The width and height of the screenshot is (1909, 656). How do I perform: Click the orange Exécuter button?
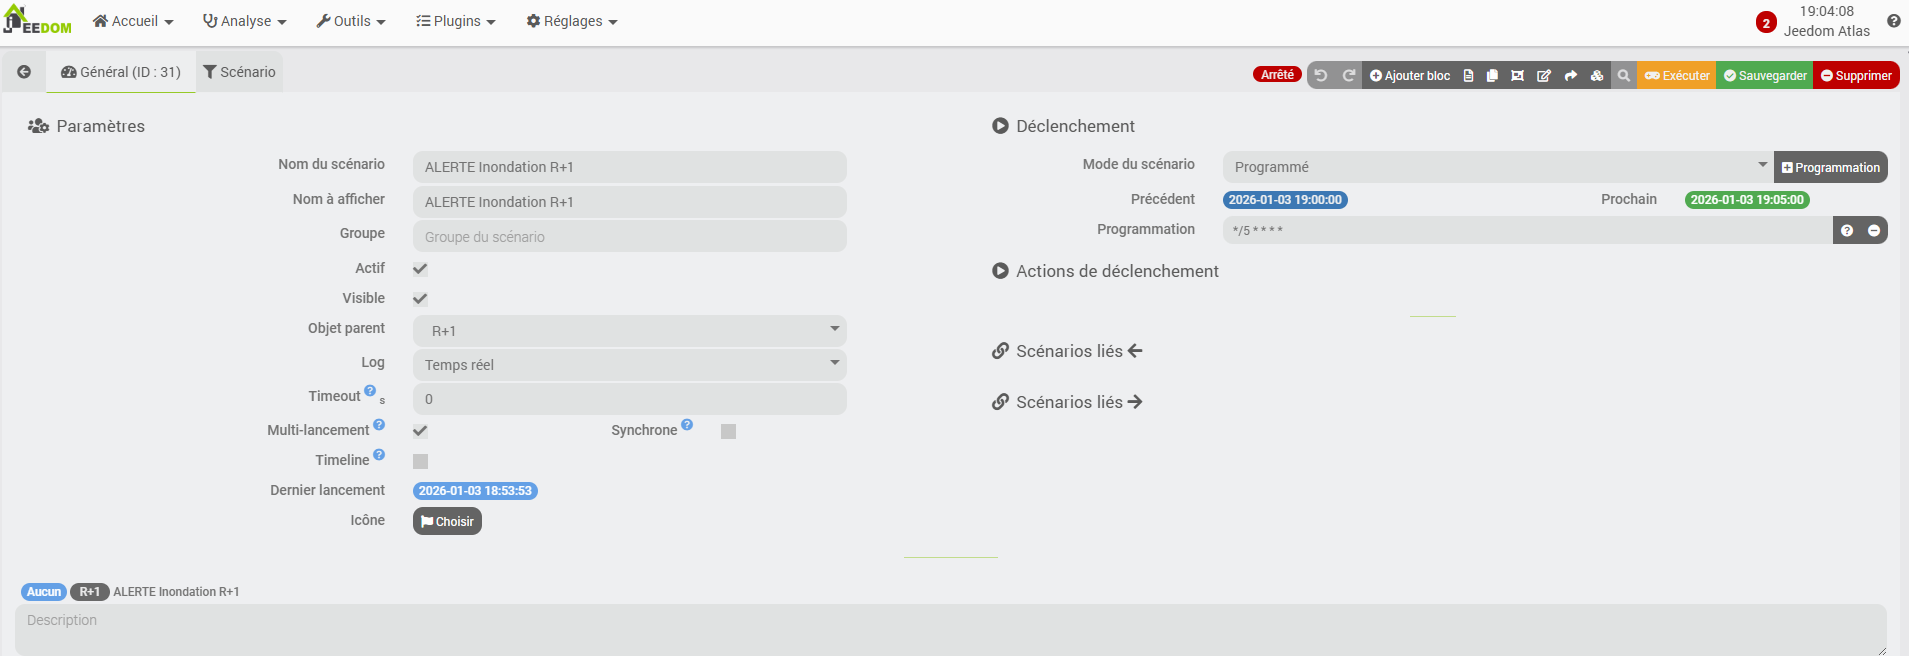pos(1677,76)
